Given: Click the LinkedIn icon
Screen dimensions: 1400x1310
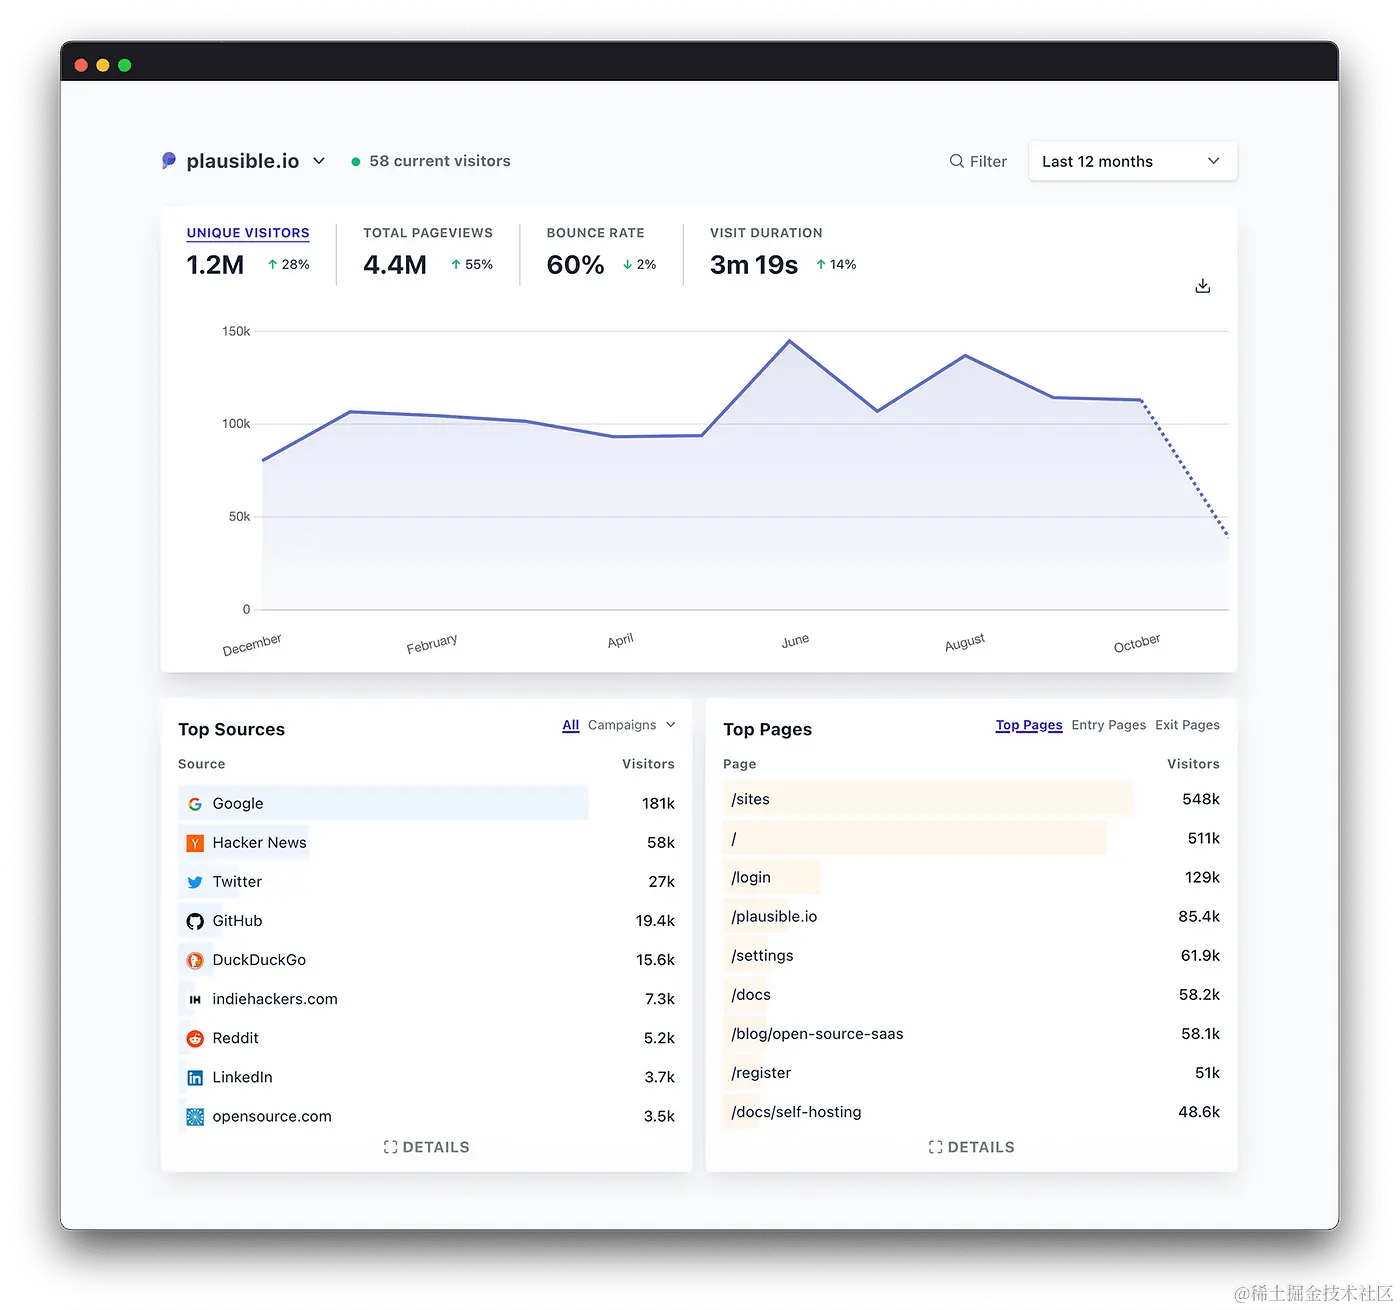Looking at the screenshot, I should (x=195, y=1077).
